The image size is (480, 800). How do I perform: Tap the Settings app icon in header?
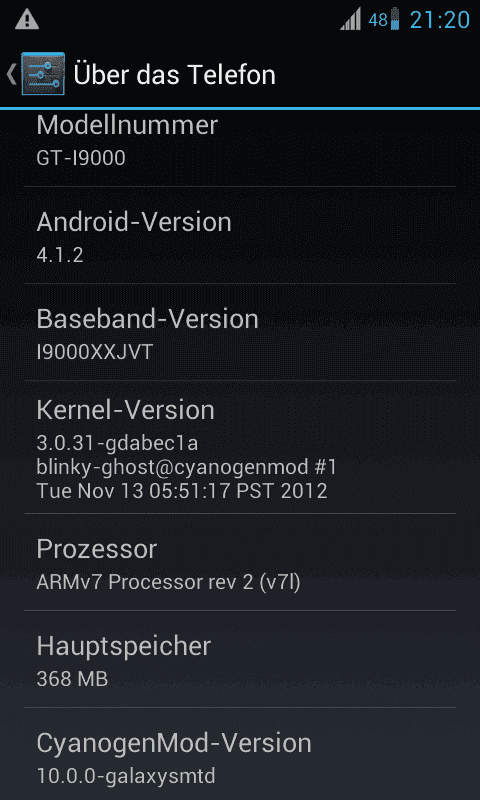click(x=43, y=74)
